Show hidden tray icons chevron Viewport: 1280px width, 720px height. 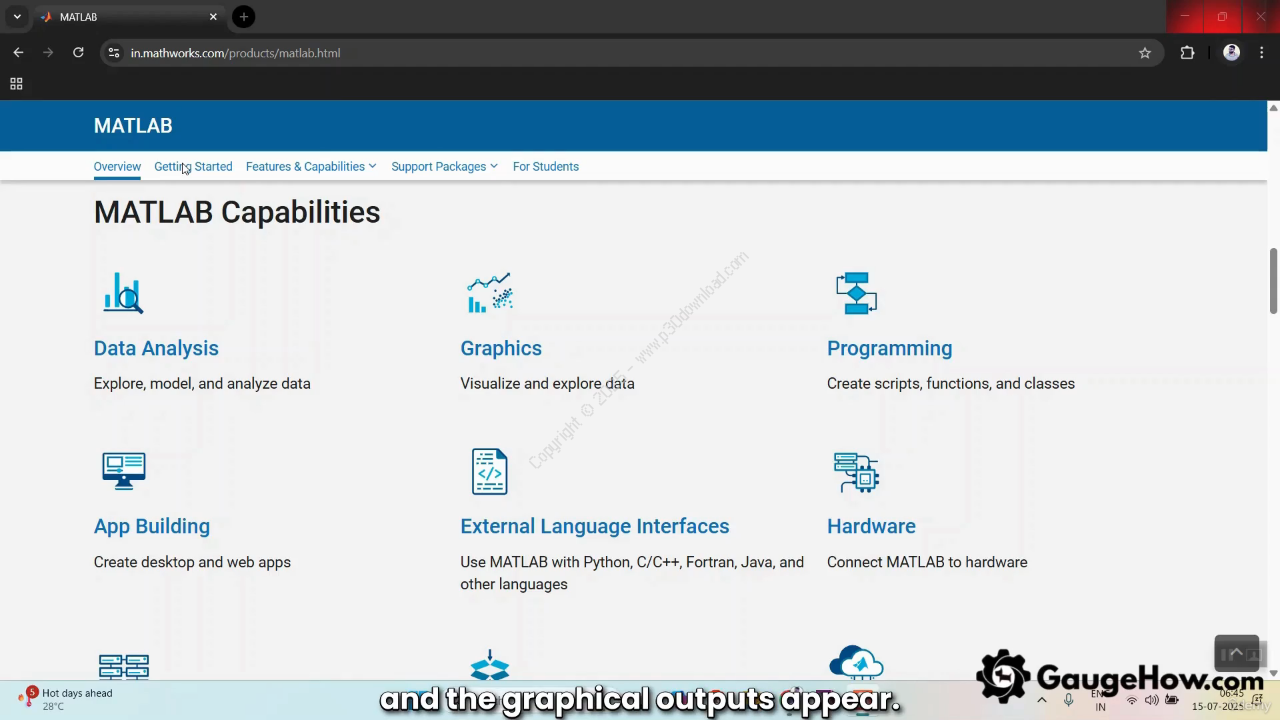click(x=1042, y=700)
